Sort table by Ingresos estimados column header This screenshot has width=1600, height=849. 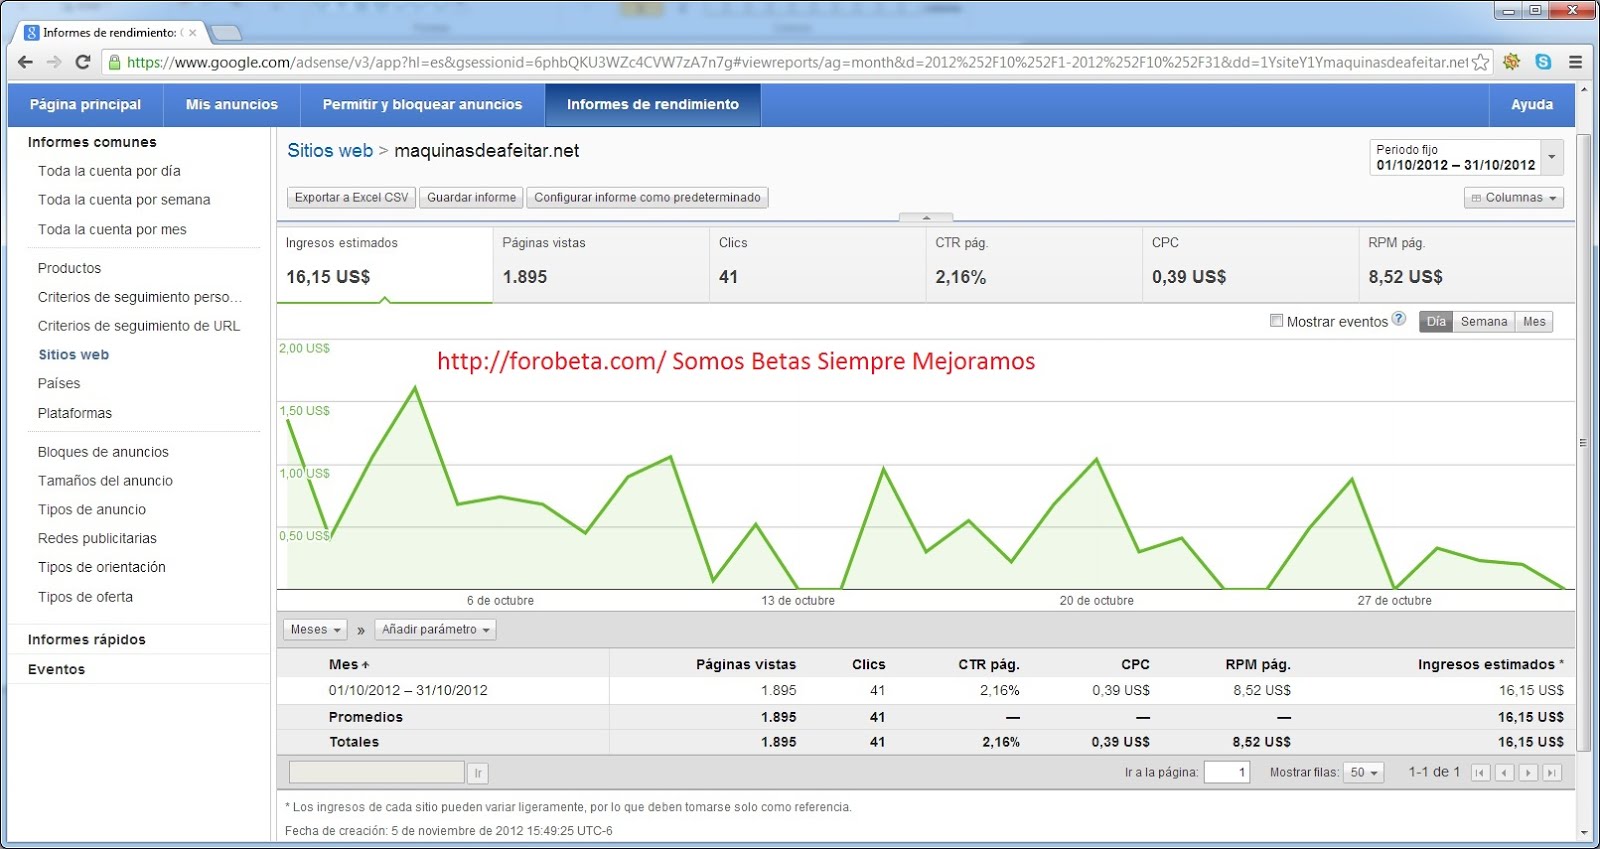click(x=1490, y=665)
